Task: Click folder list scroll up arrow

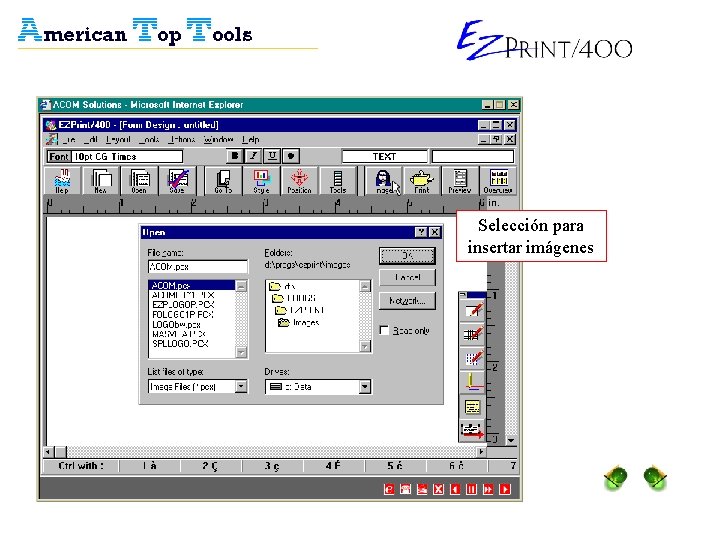Action: pos(365,286)
